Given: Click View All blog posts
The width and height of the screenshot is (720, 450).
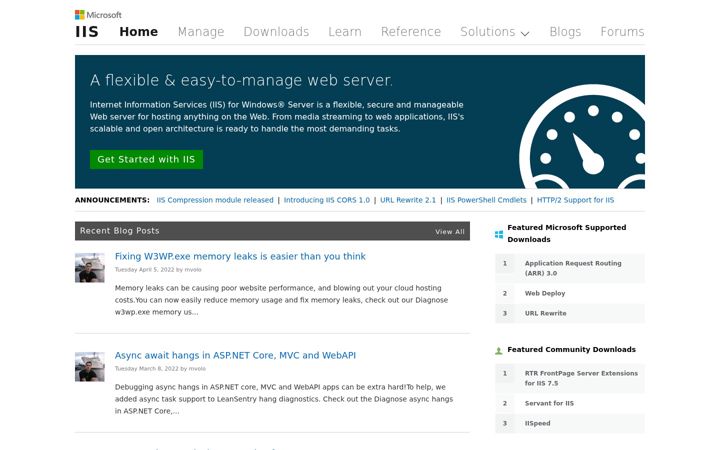Looking at the screenshot, I should [450, 231].
